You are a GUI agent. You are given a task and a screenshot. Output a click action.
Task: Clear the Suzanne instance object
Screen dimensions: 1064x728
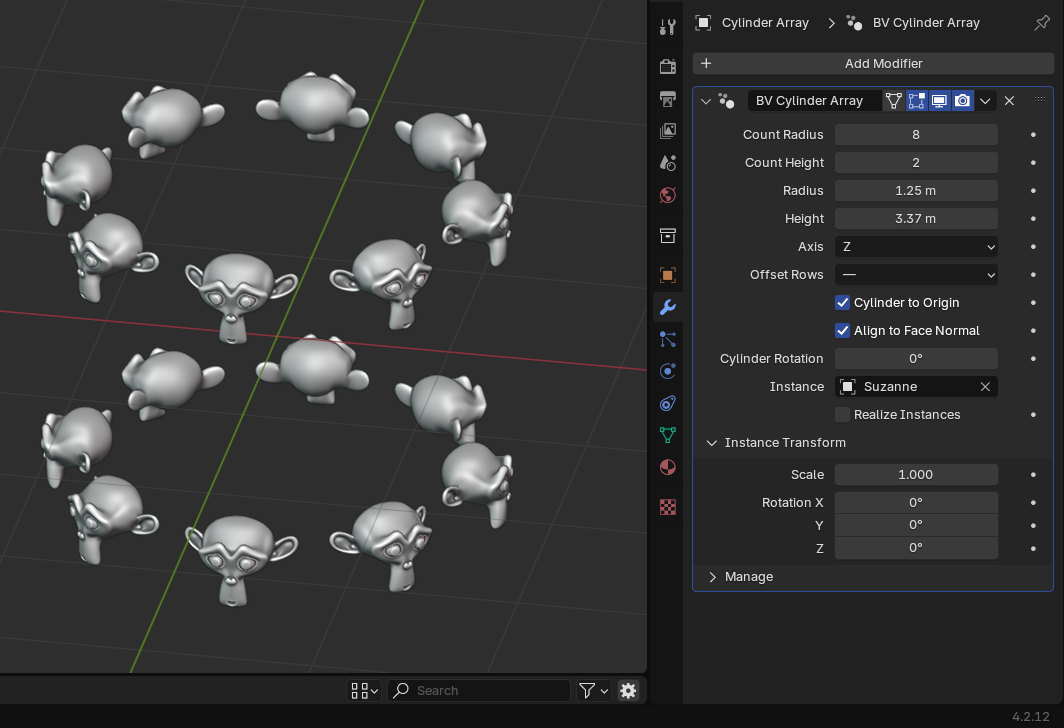tap(985, 387)
